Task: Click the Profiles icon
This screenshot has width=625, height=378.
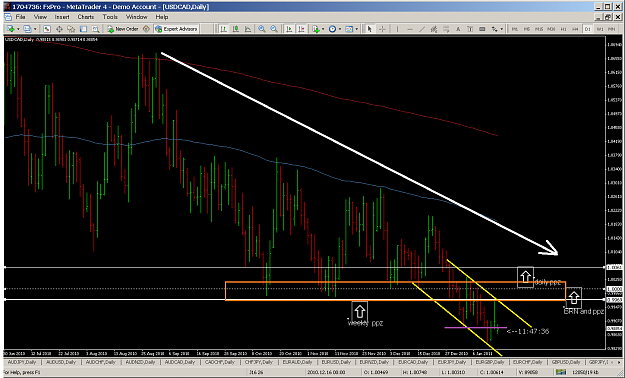Action: [27, 29]
